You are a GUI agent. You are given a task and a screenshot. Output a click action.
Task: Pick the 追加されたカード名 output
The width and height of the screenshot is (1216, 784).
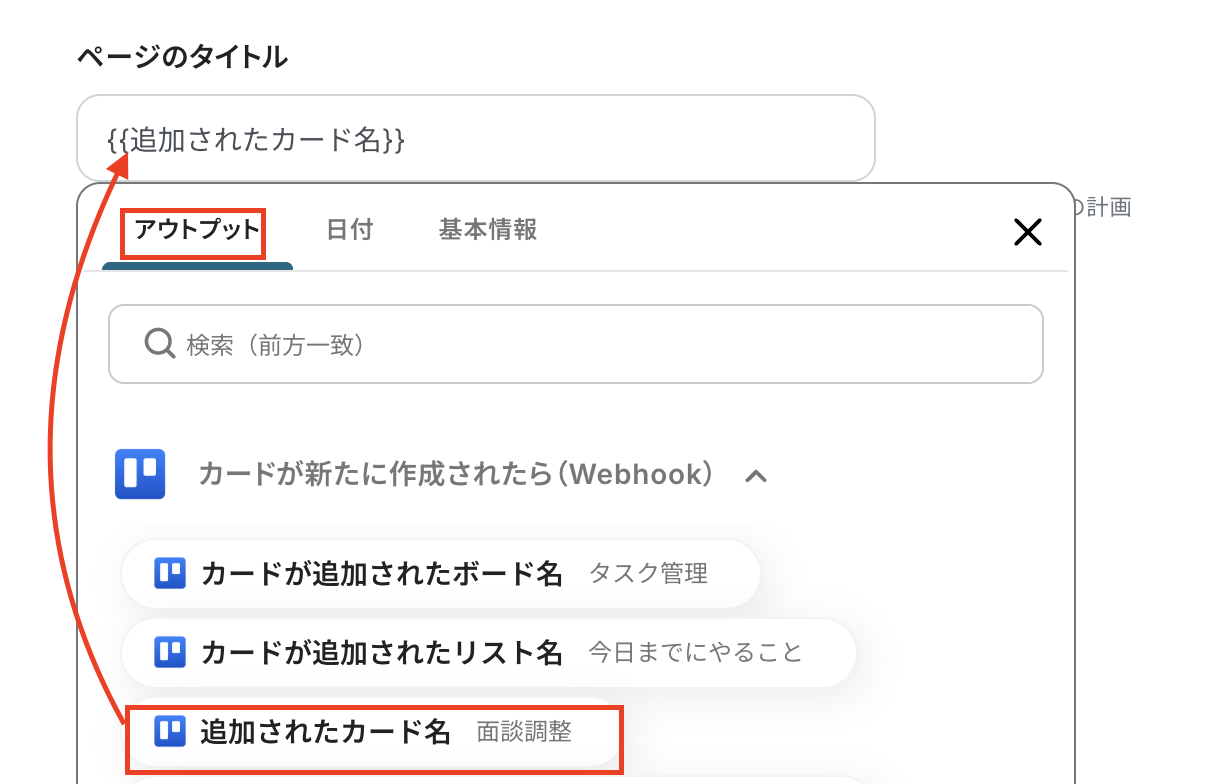pos(326,731)
